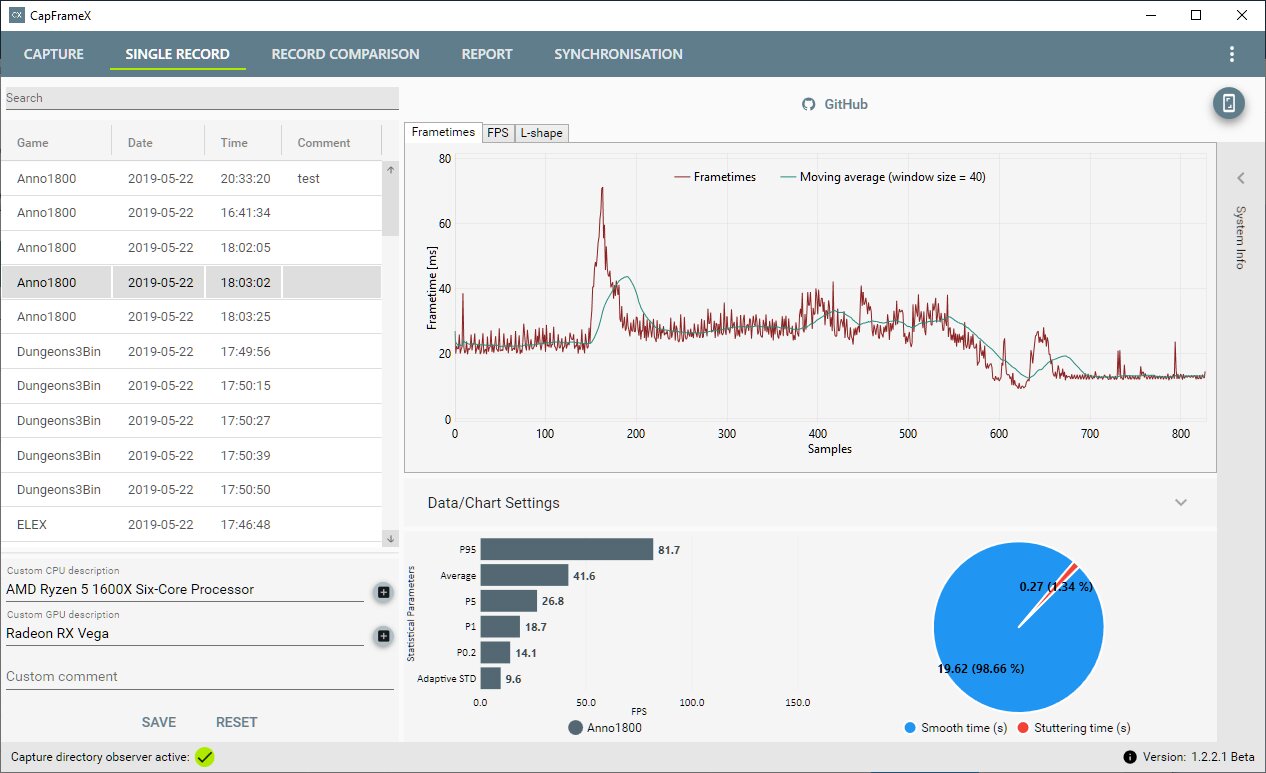This screenshot has height=773, width=1266.
Task: Click the CapFrameX app logo icon
Action: (x=17, y=15)
